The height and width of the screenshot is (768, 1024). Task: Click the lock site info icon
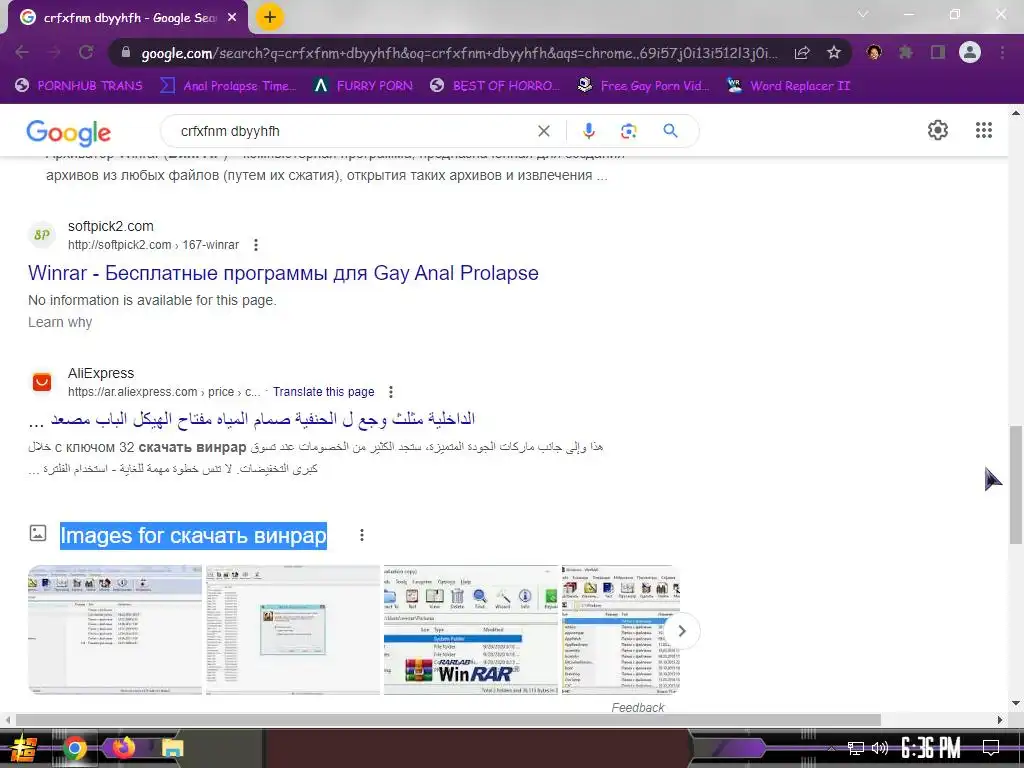click(126, 53)
